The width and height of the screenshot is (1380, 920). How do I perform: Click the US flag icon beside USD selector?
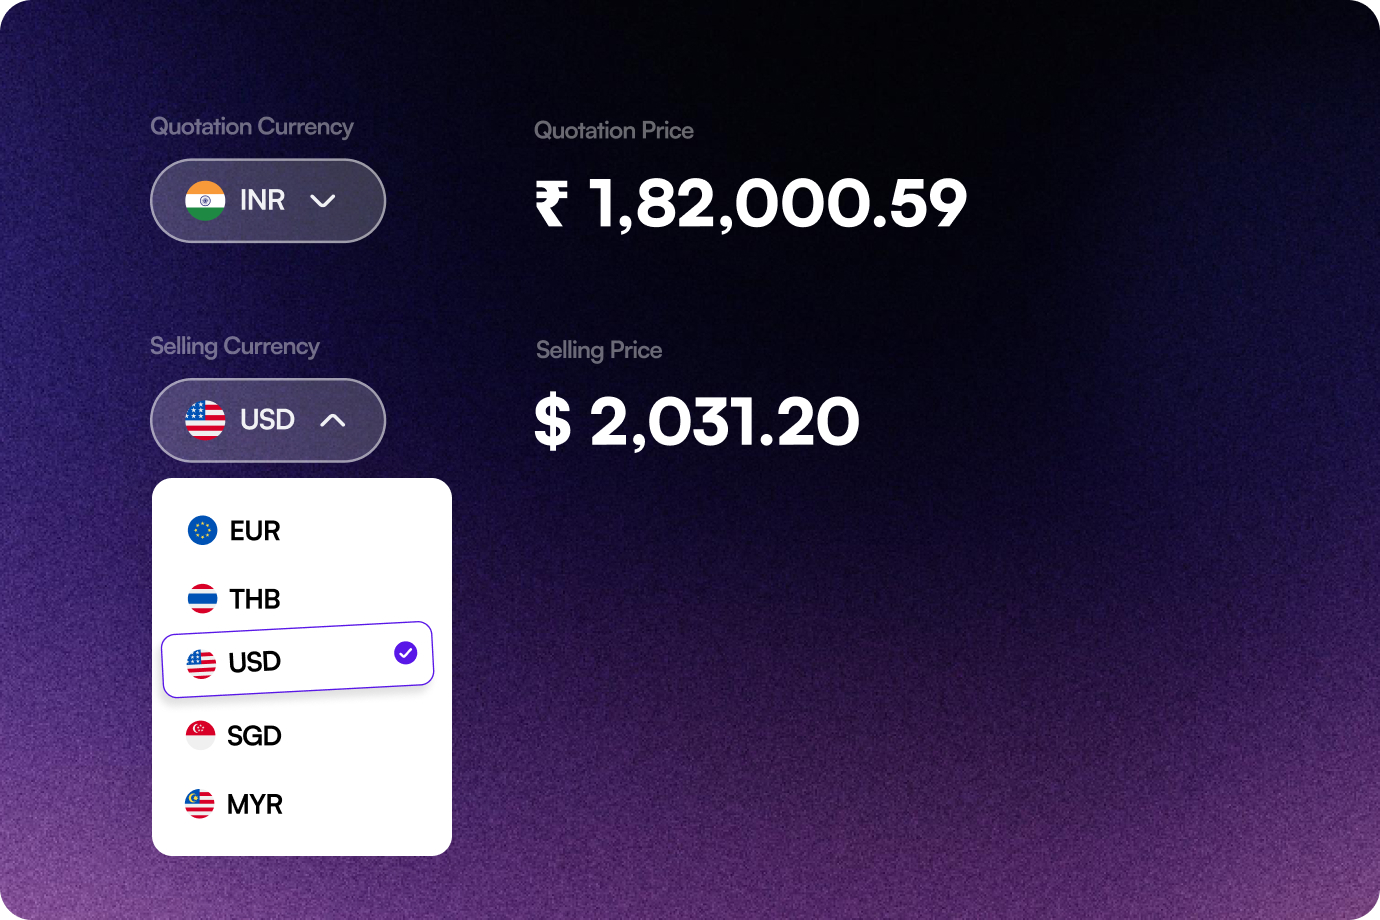click(x=204, y=420)
